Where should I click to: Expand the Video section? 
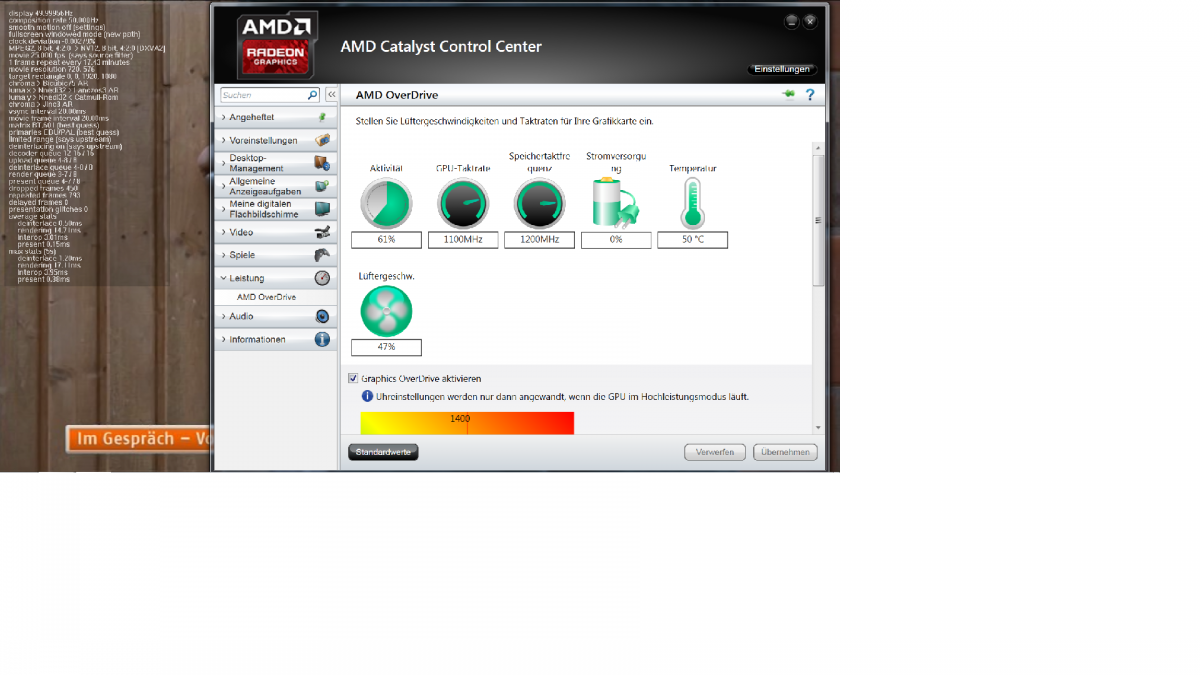point(277,232)
